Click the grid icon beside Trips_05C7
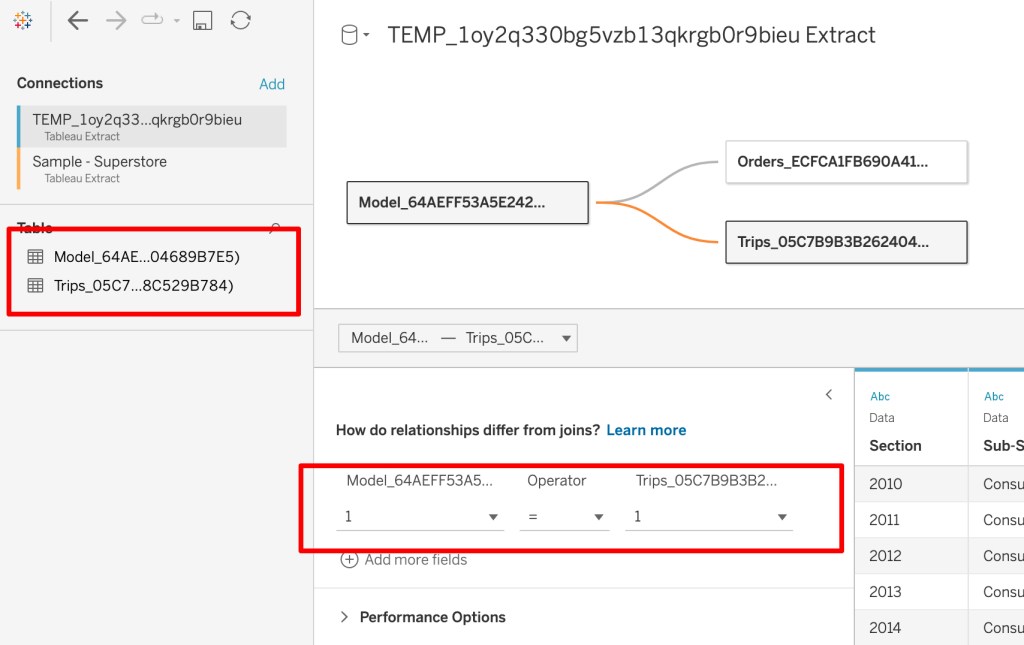1024x645 pixels. (x=35, y=285)
